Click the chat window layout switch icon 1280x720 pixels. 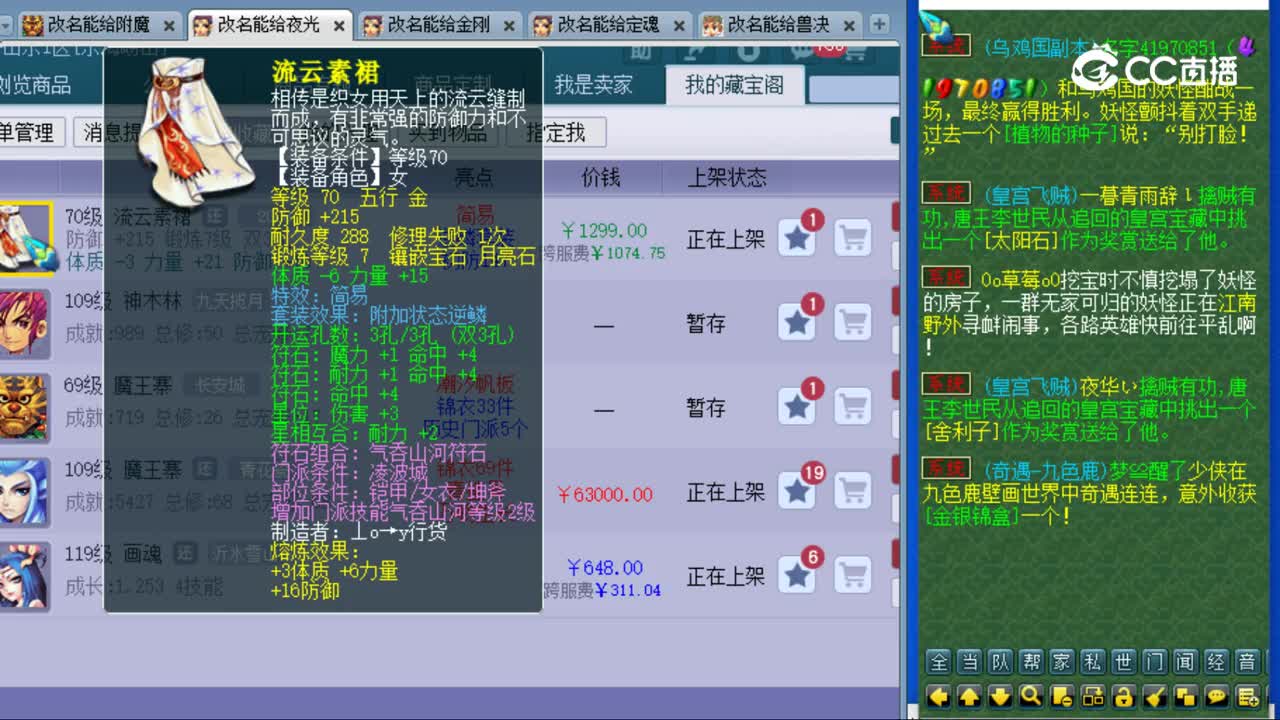[1093, 696]
